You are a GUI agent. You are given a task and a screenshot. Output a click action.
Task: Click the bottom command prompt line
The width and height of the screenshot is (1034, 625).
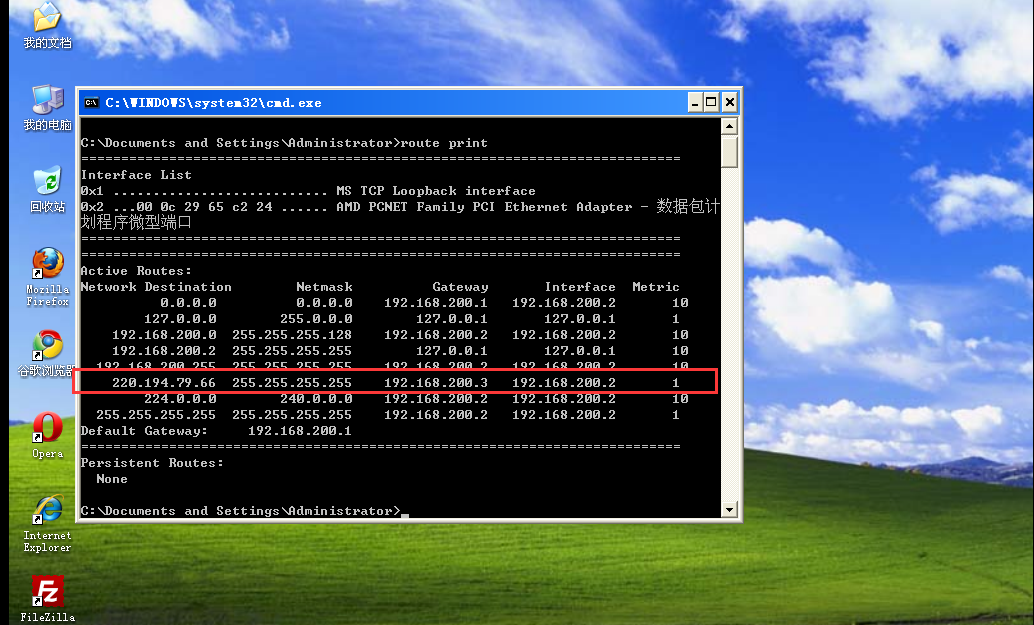click(x=245, y=511)
